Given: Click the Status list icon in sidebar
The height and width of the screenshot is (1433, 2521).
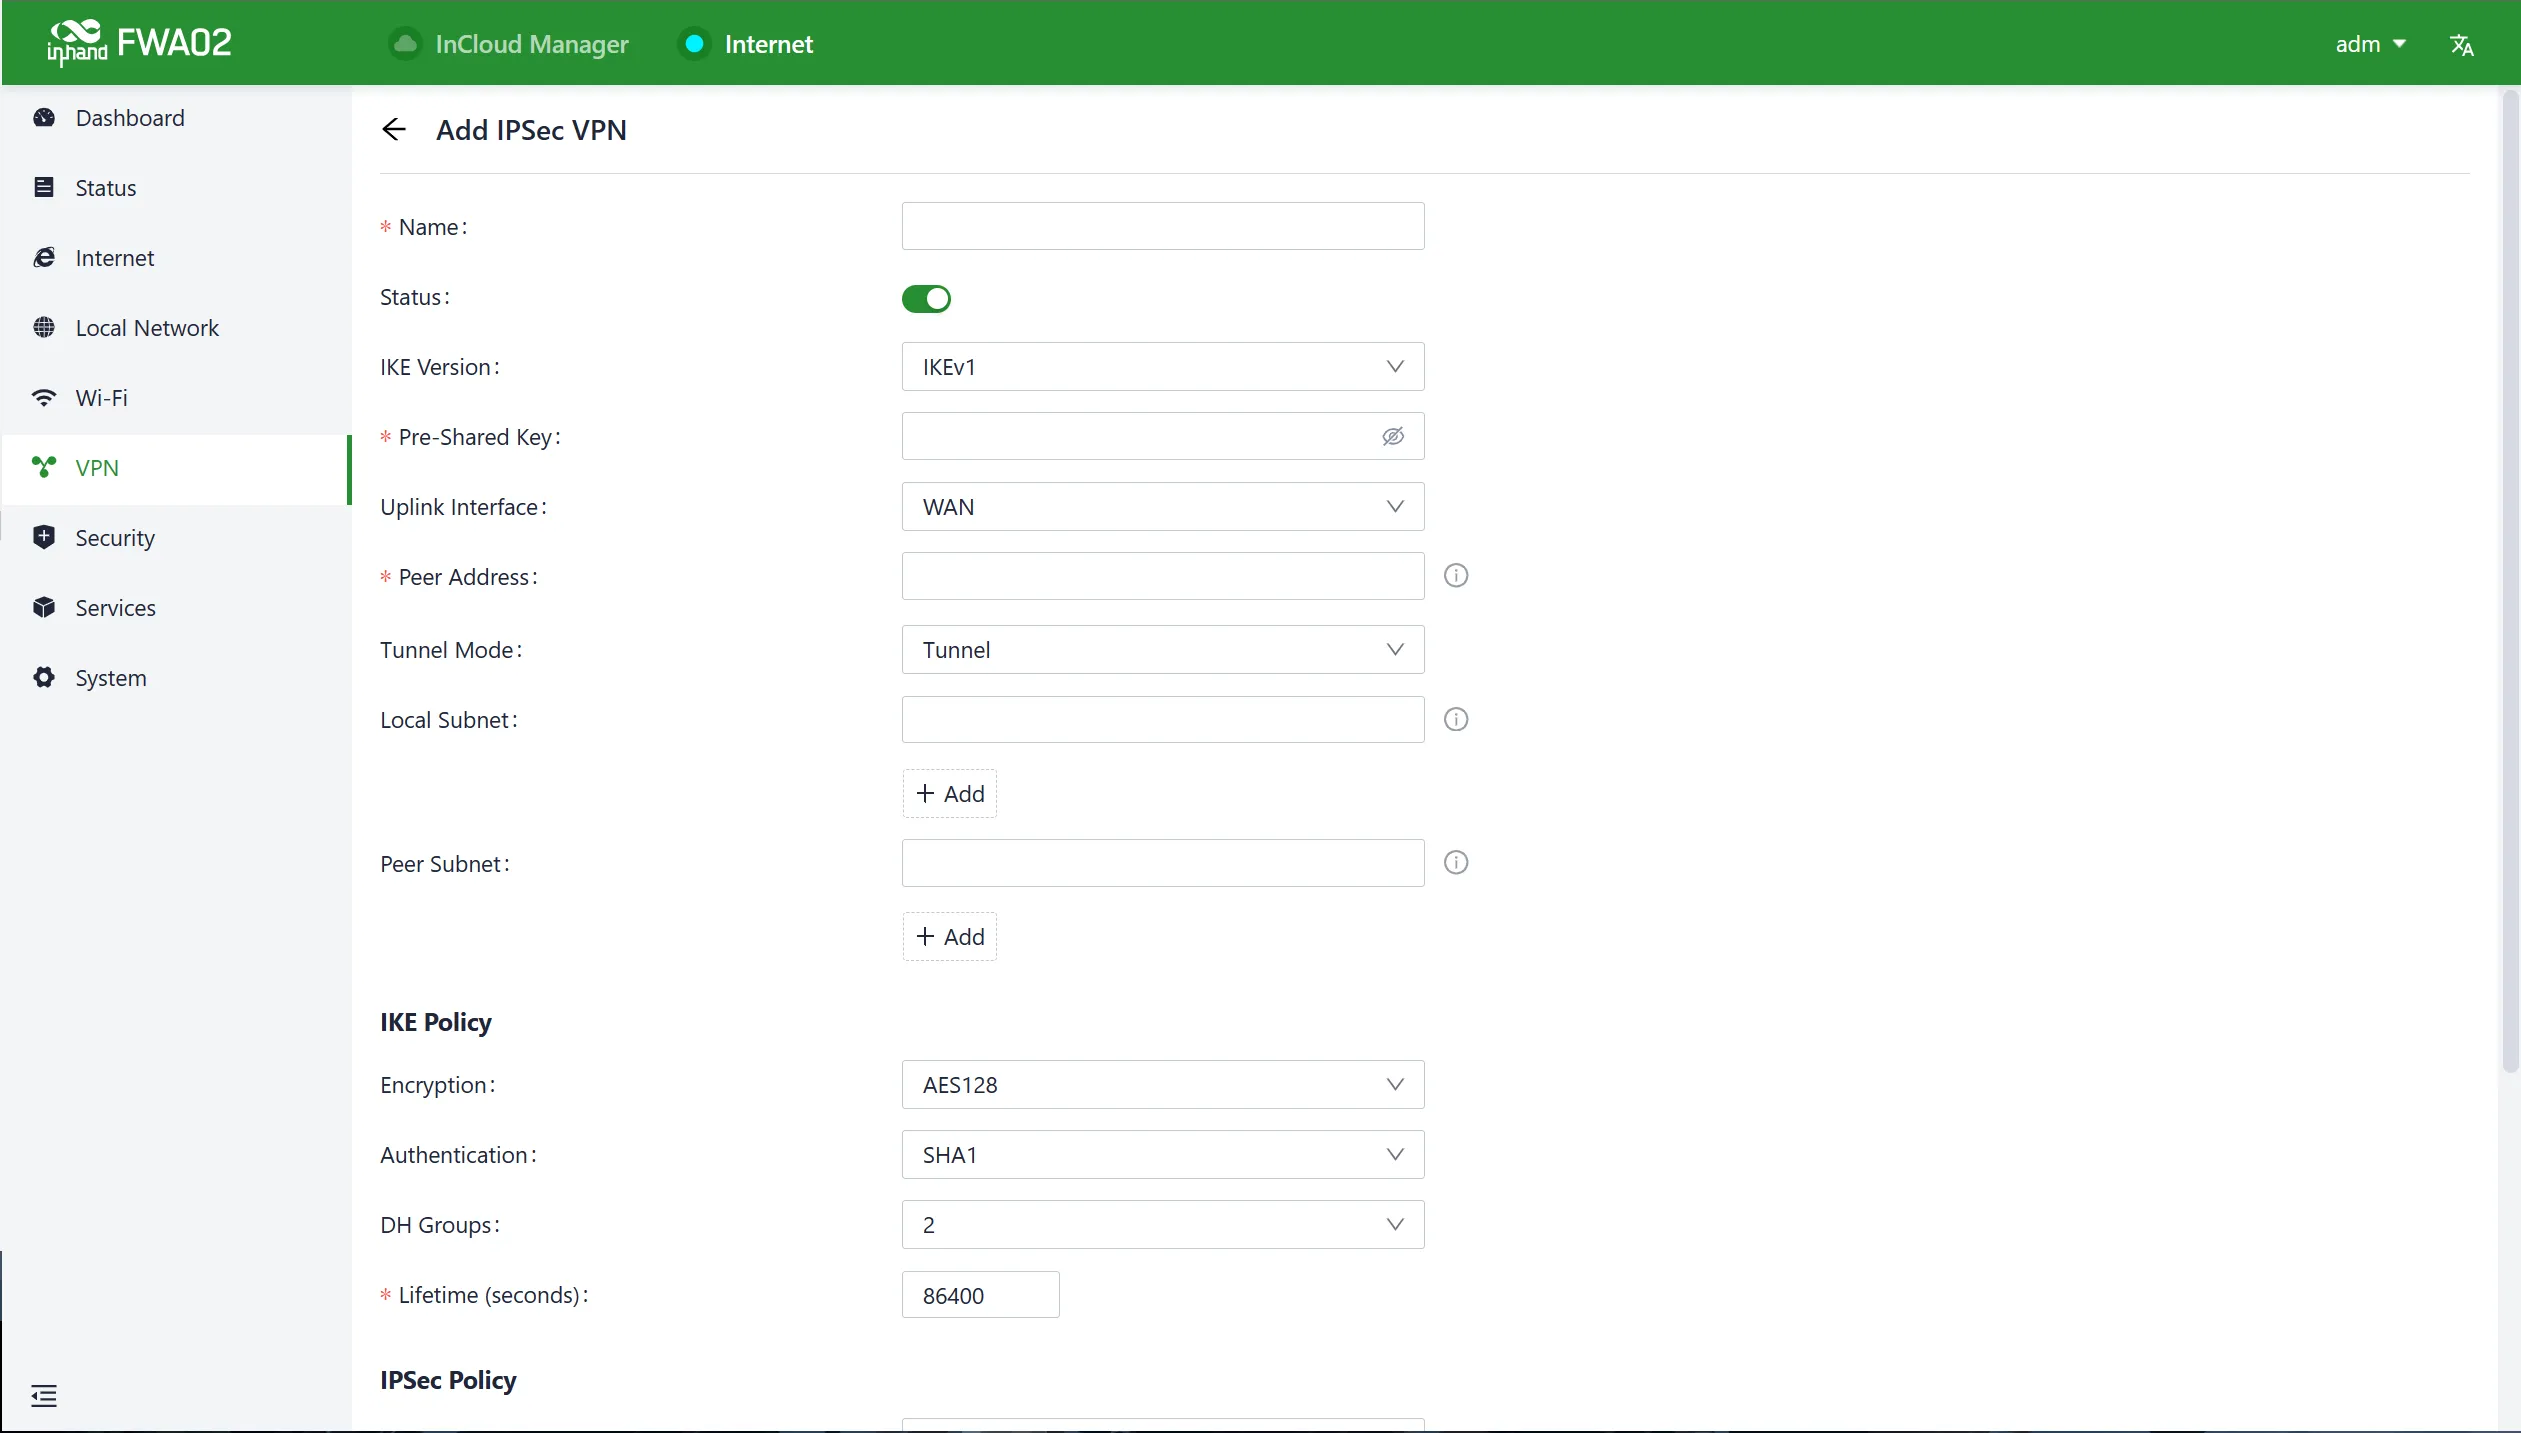Looking at the screenshot, I should pyautogui.click(x=44, y=188).
